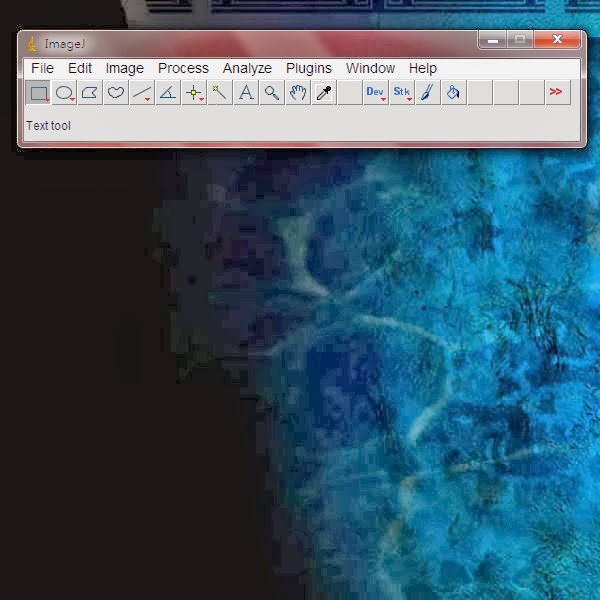The image size is (600, 600).
Task: Open the Dev developer menu tool
Action: pos(376,92)
